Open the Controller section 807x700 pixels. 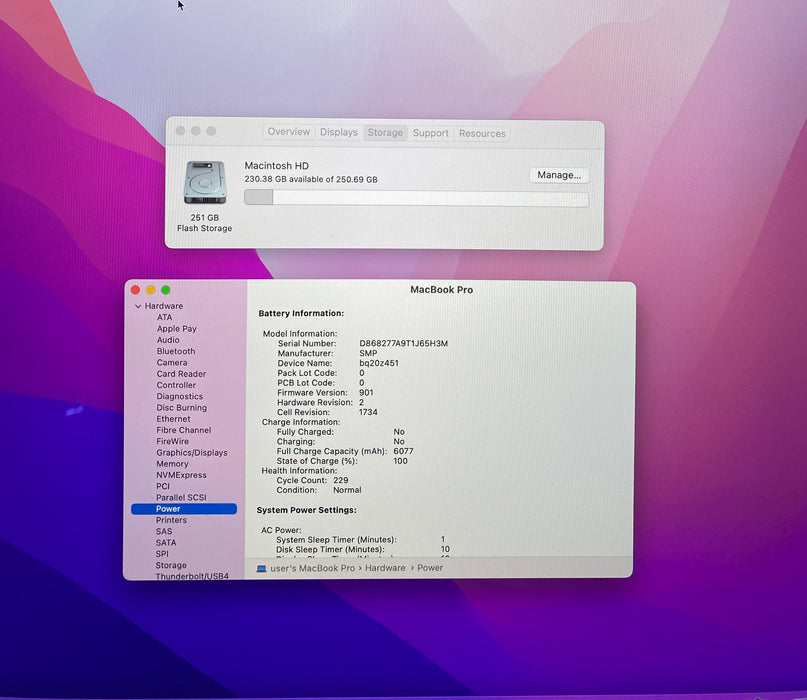(176, 385)
